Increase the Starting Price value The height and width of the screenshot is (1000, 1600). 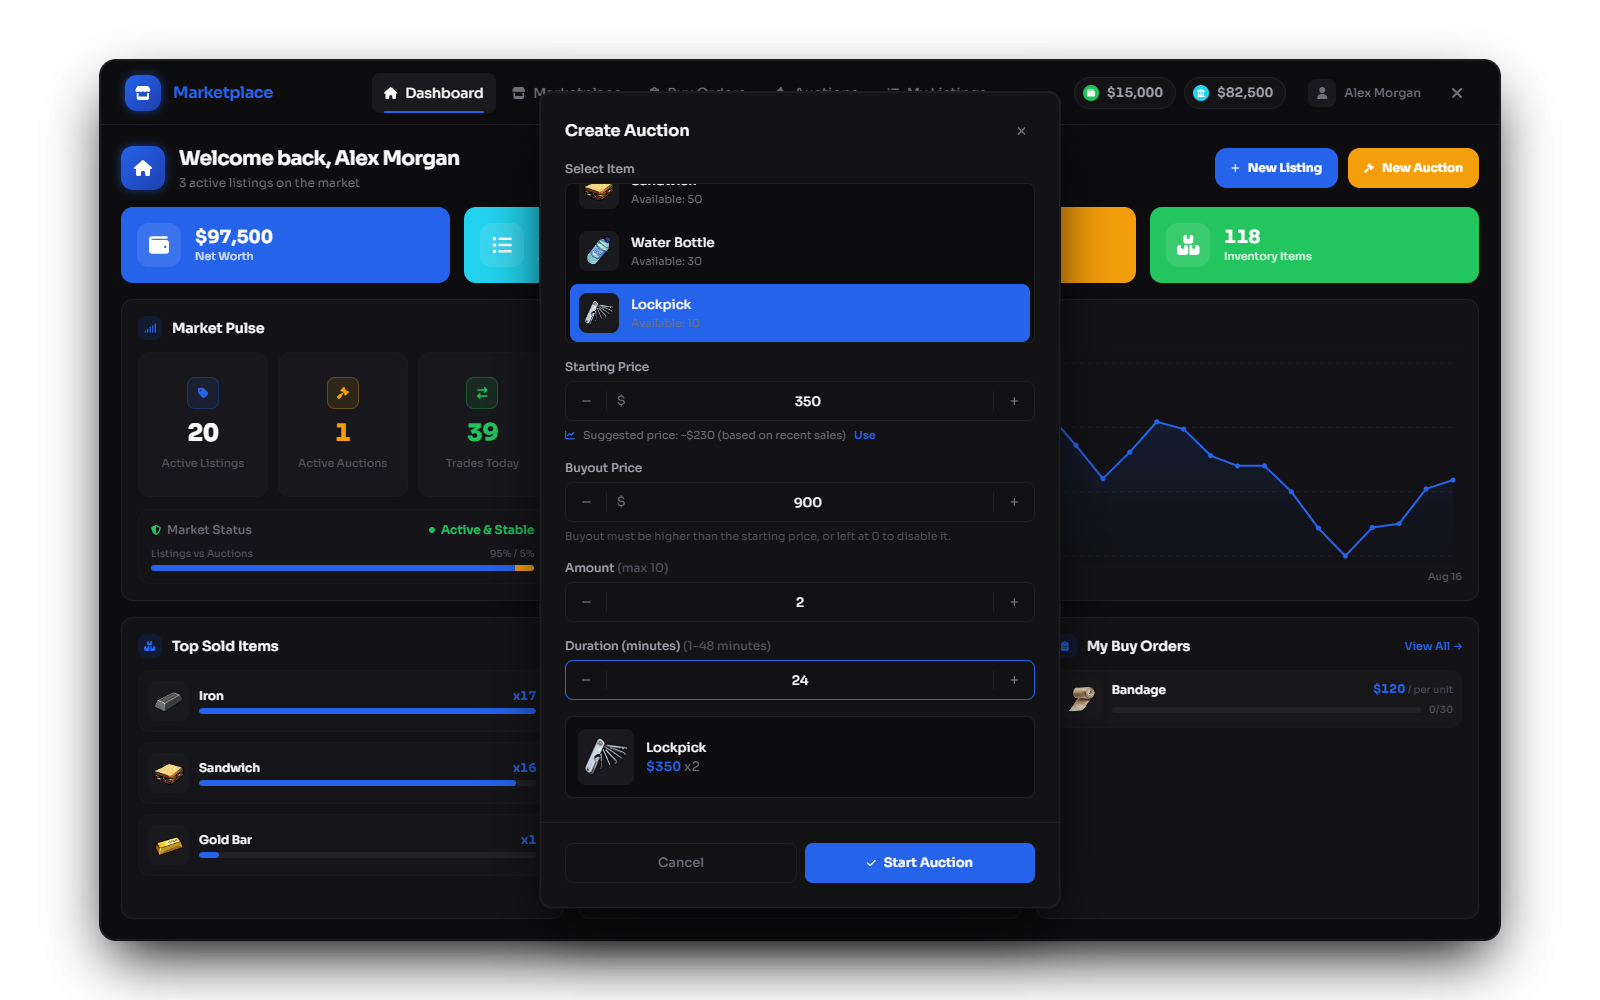click(1014, 401)
